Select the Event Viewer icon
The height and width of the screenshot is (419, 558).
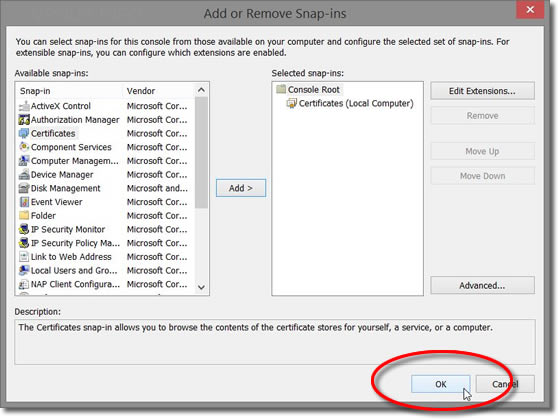24,202
